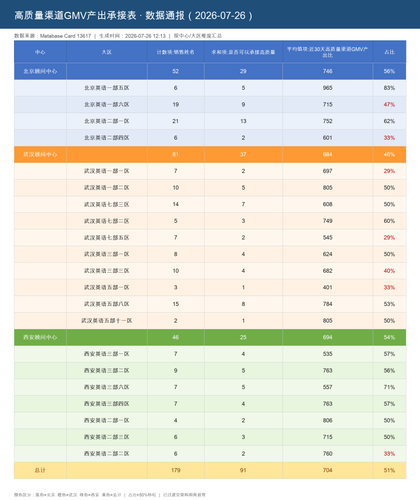
Task: Click the 总计 total row label
Action: click(40, 470)
